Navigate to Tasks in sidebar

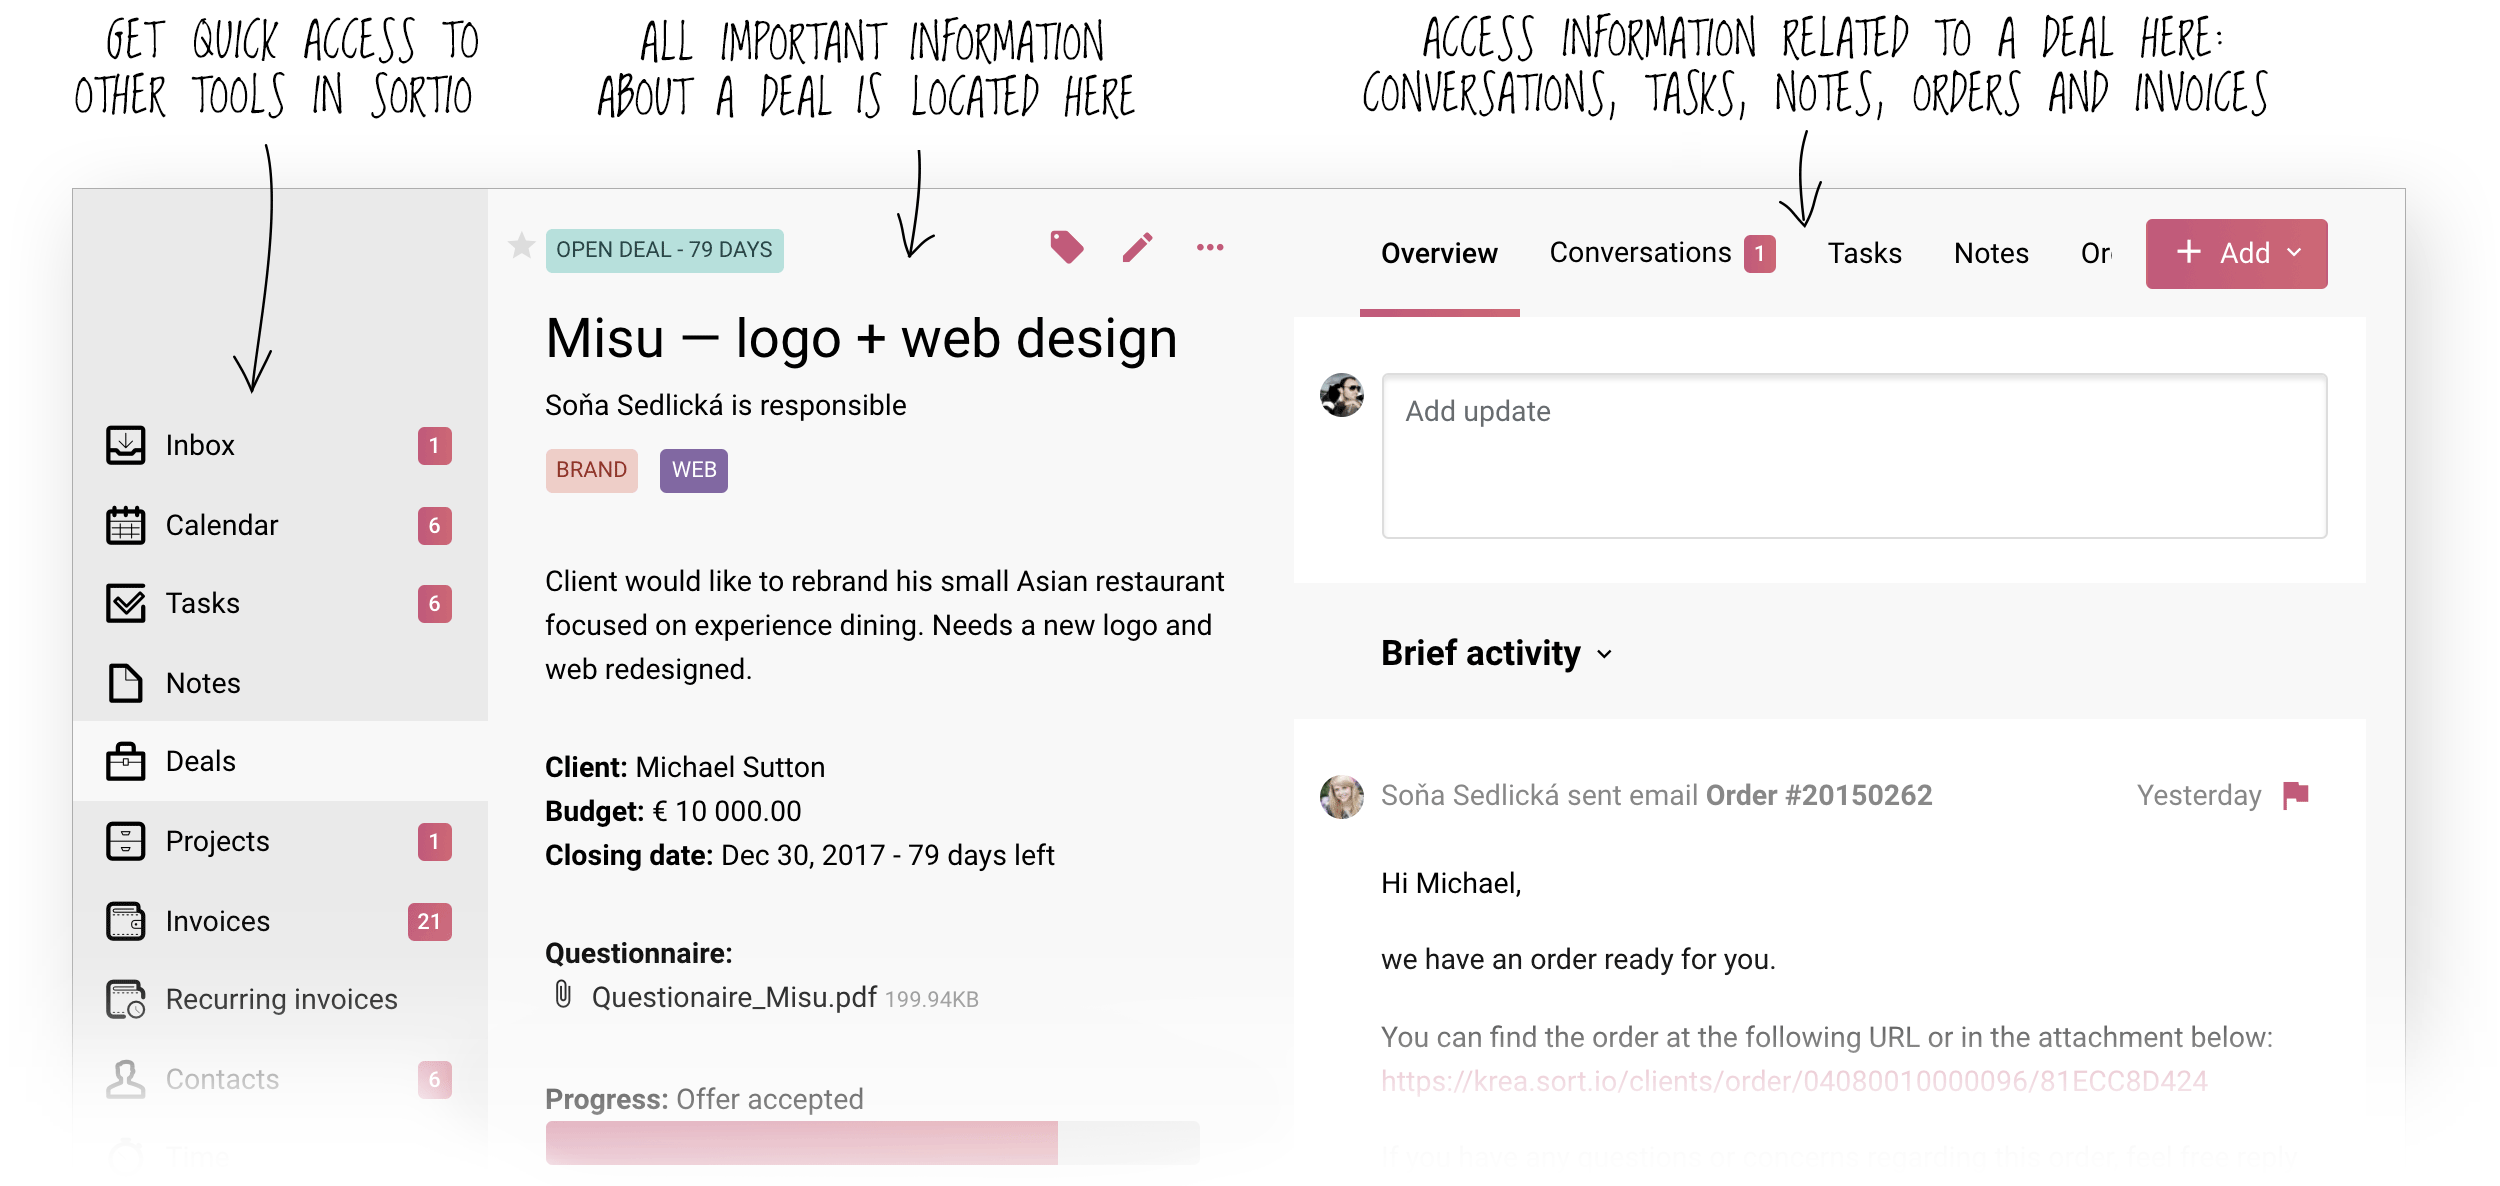(x=204, y=603)
